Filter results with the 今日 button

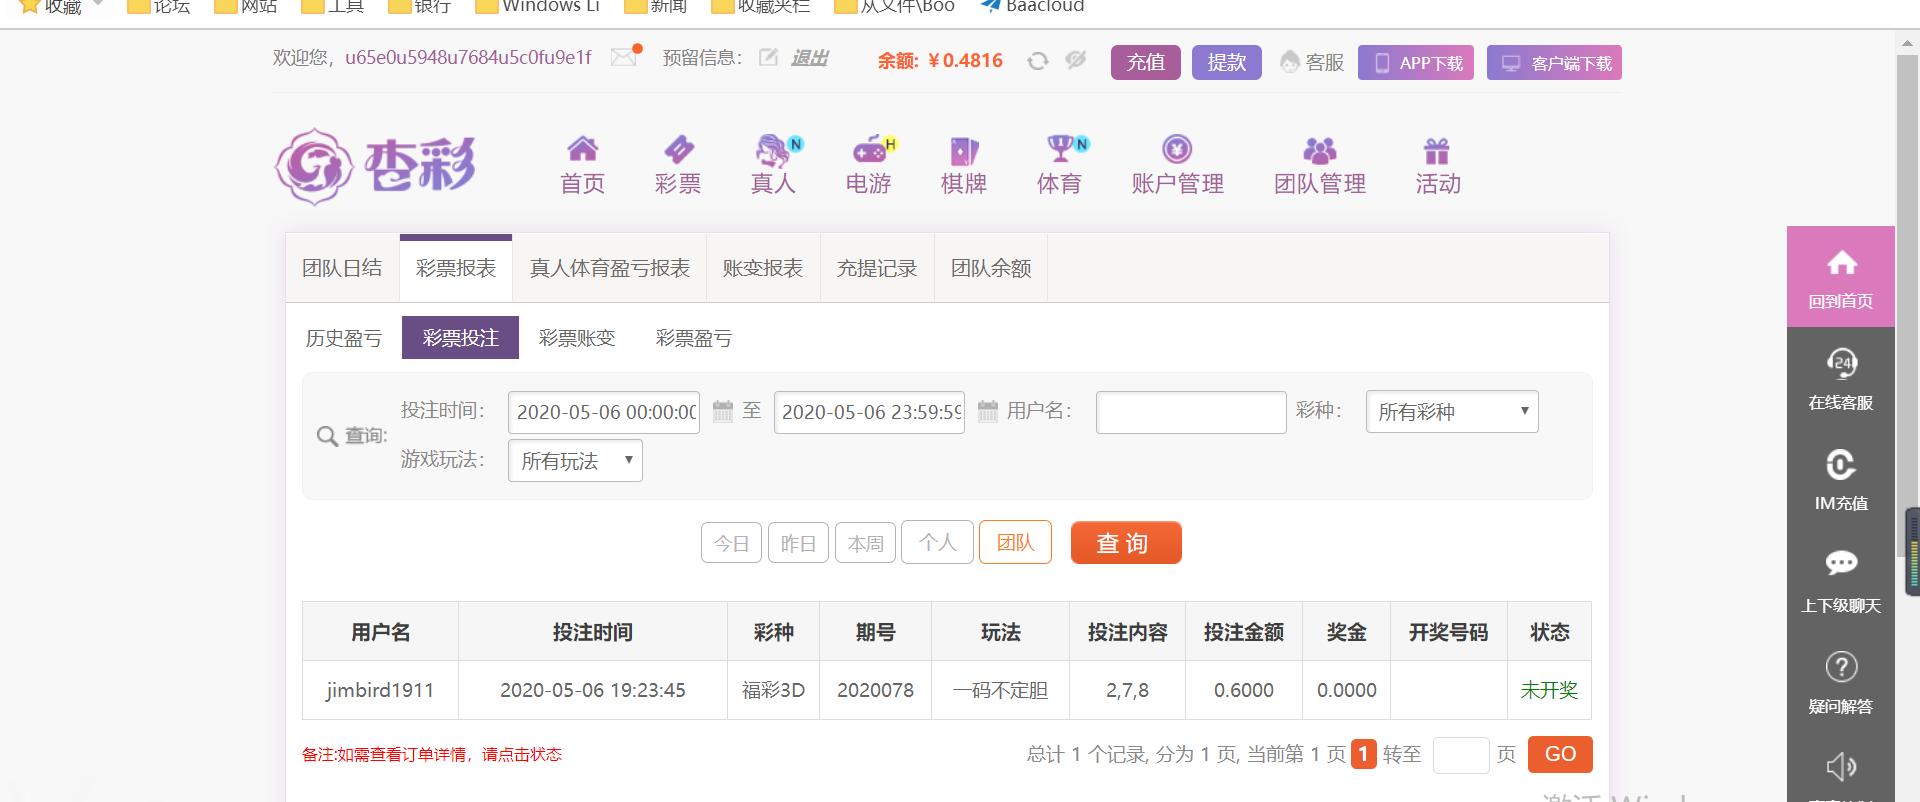pyautogui.click(x=731, y=543)
